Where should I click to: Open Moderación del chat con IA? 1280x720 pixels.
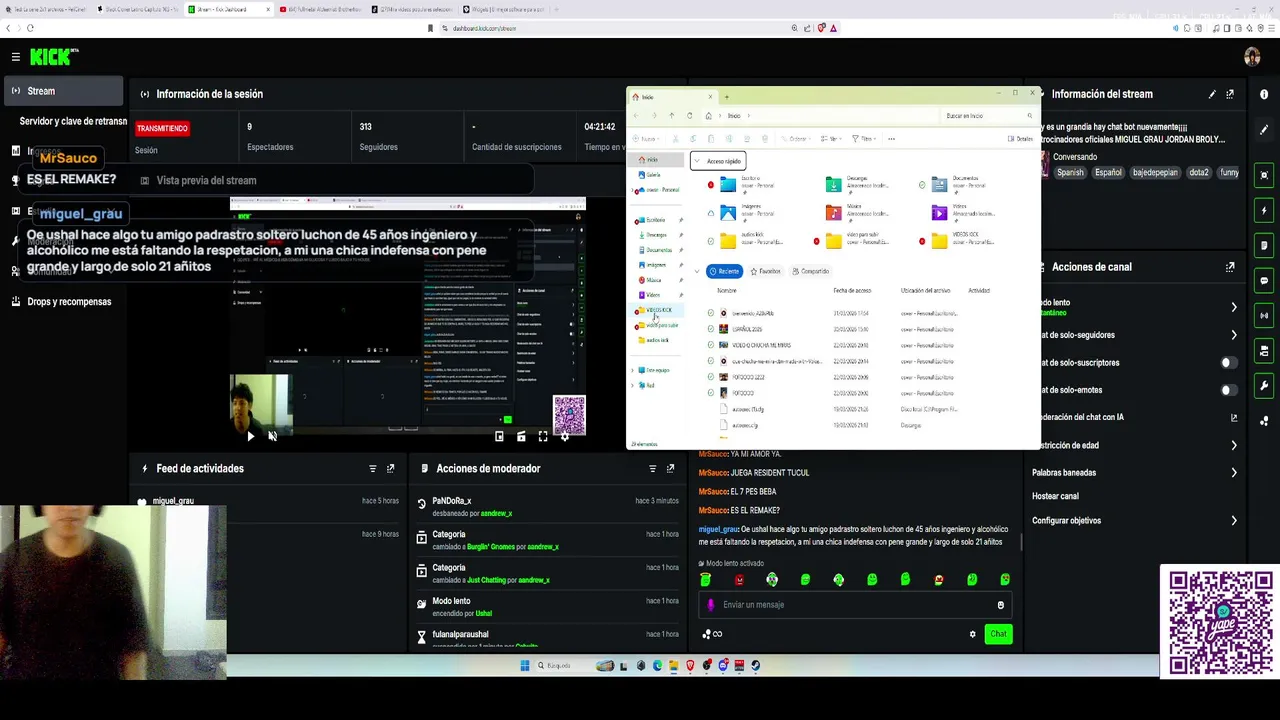click(1138, 418)
